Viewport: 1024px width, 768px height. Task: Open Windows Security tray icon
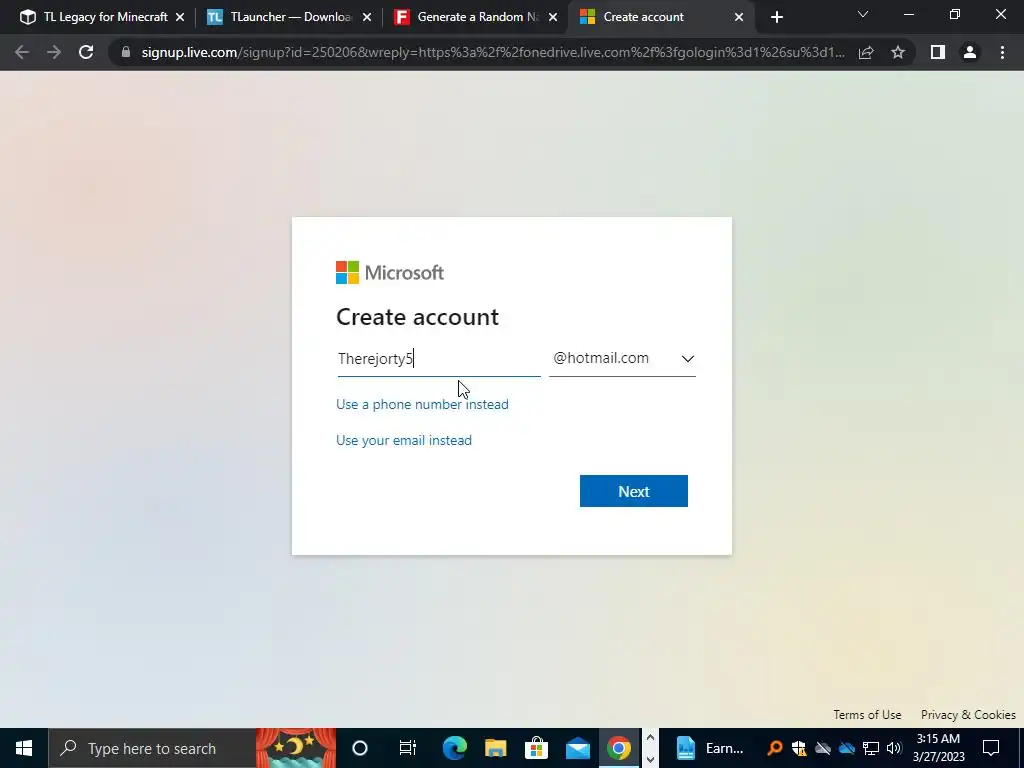coord(799,748)
